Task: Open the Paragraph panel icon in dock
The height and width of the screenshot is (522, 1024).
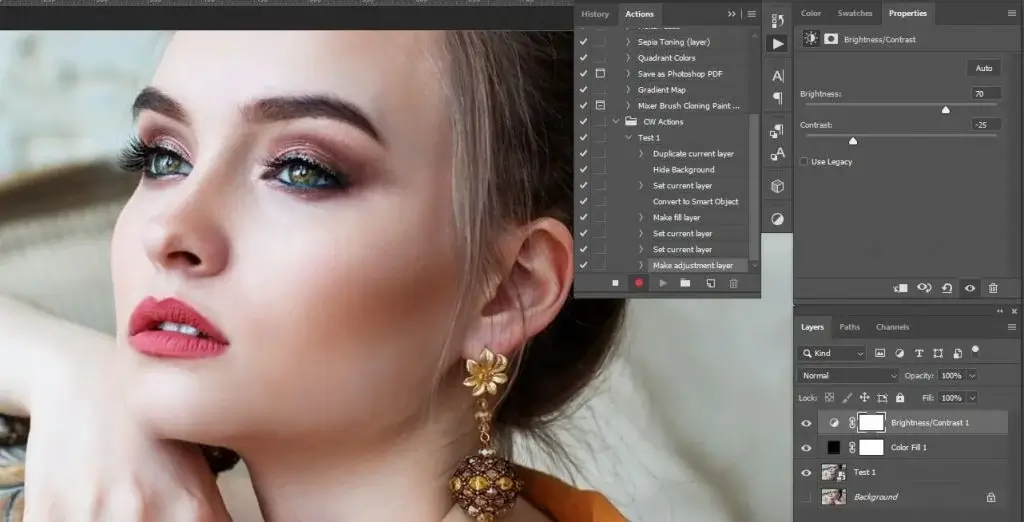Action: coord(777,98)
